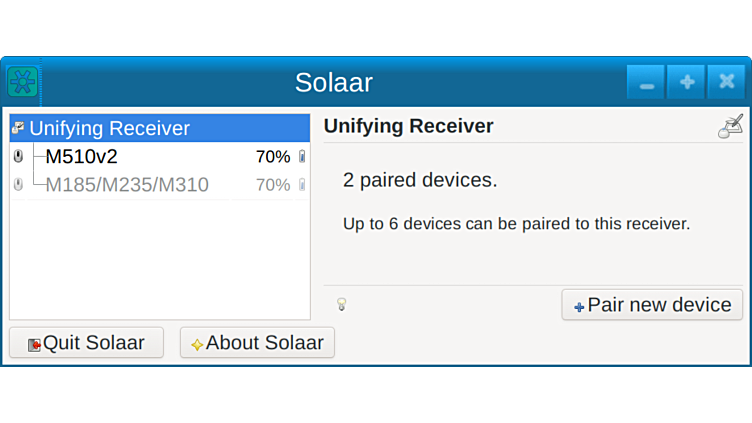Minimize the Solaar window
This screenshot has width=752, height=423.
(646, 83)
